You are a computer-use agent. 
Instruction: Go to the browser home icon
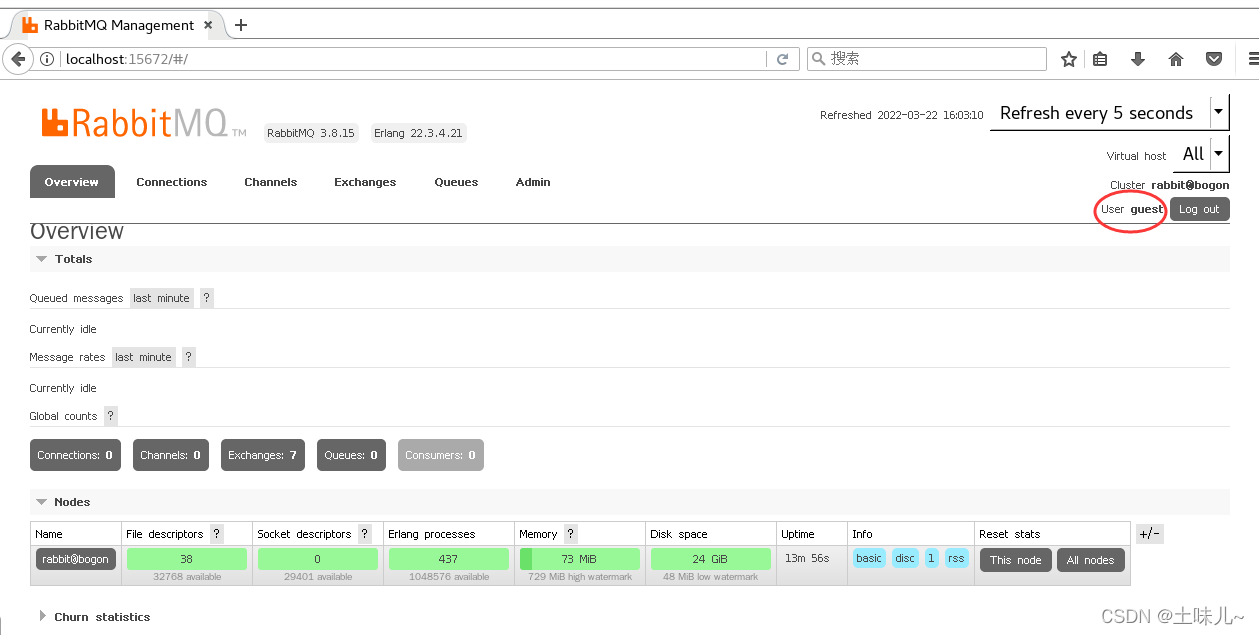pyautogui.click(x=1176, y=59)
